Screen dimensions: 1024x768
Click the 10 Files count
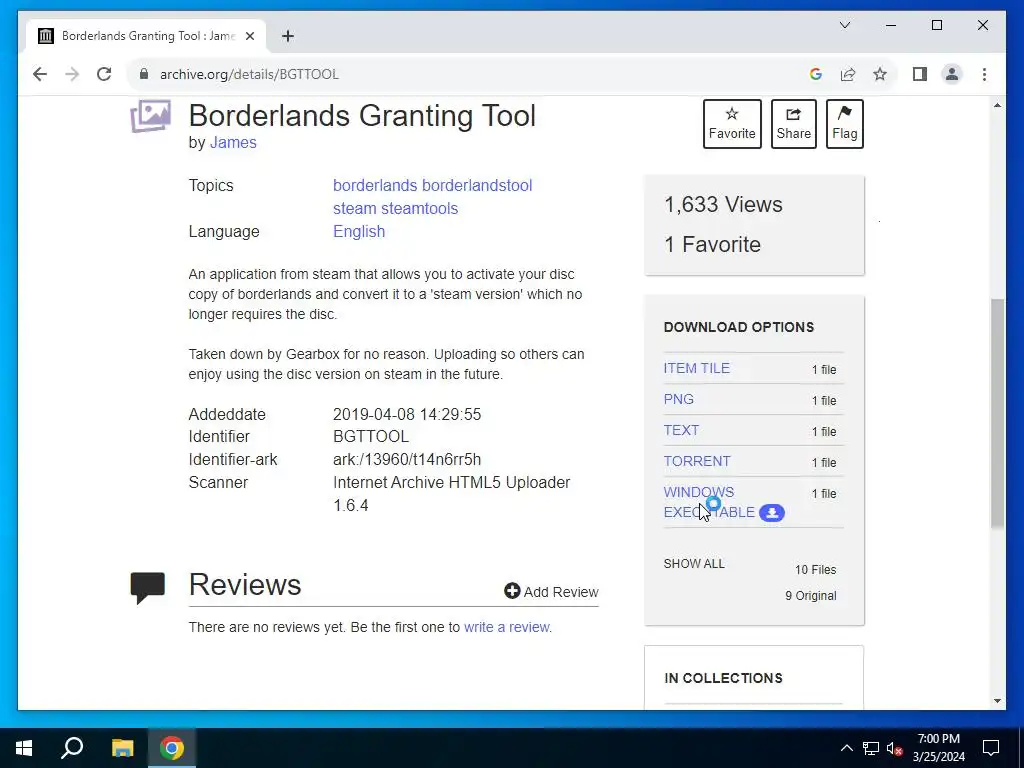(x=815, y=569)
